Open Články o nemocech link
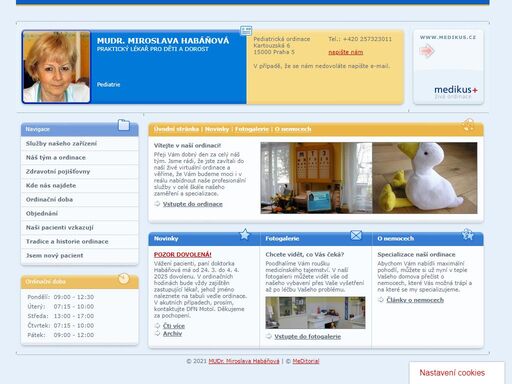The image size is (512, 384). (415, 300)
